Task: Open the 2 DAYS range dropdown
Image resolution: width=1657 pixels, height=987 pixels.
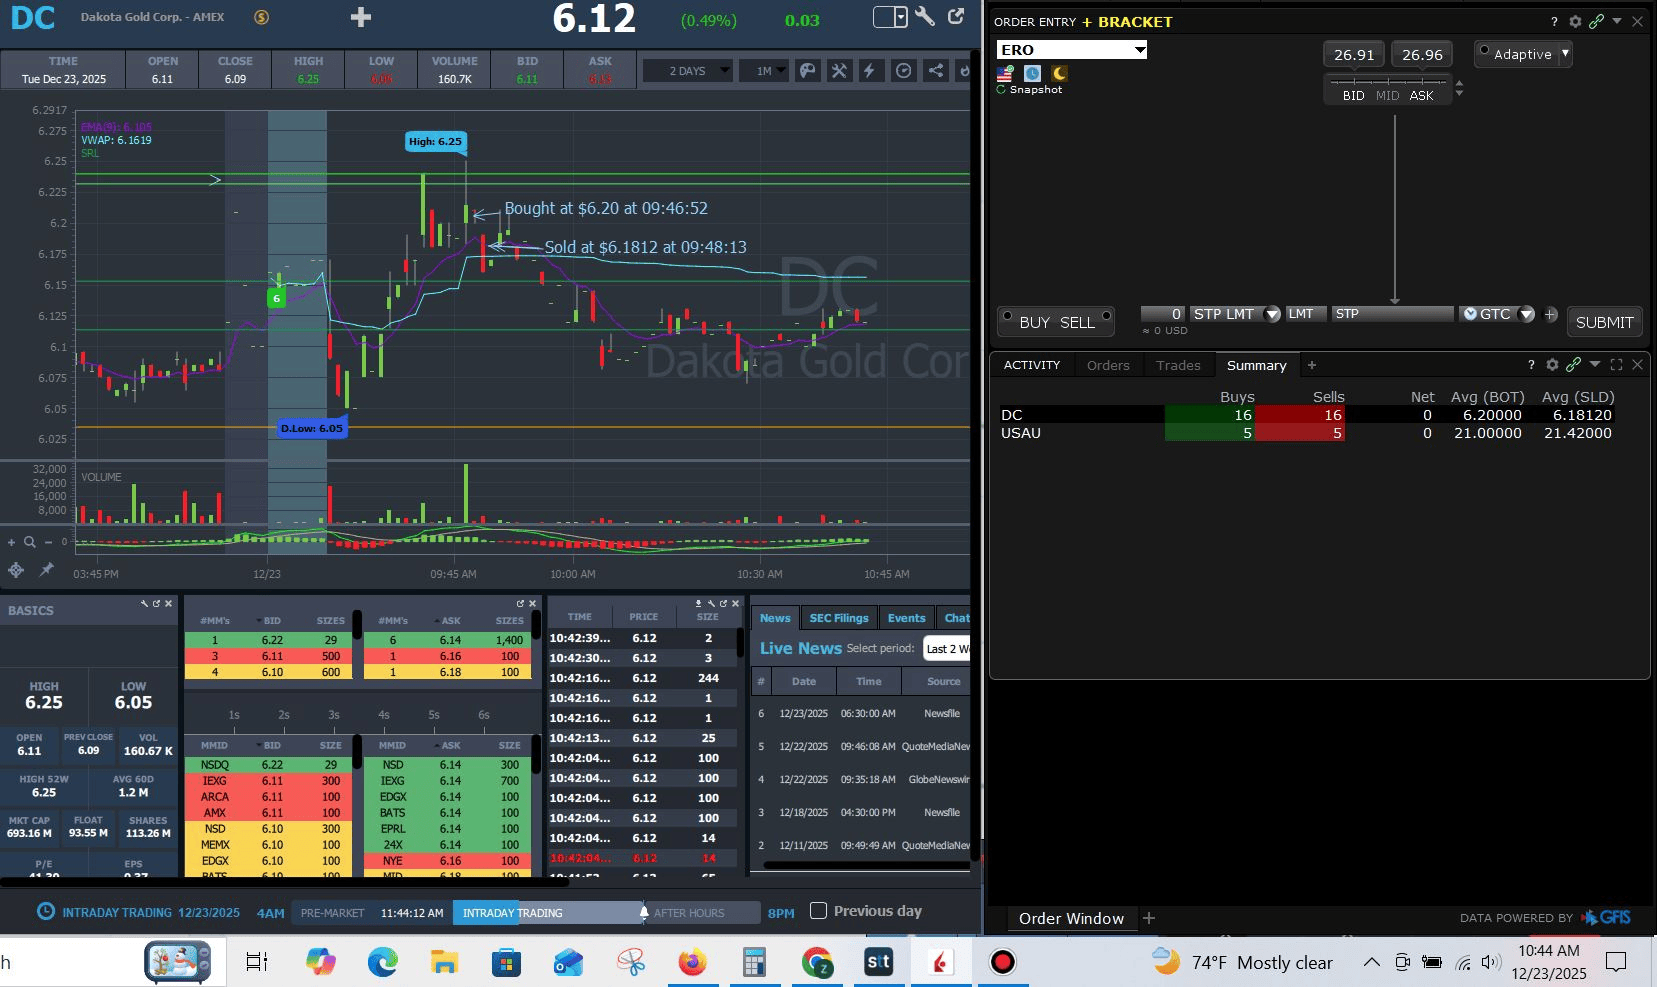Action: point(688,71)
